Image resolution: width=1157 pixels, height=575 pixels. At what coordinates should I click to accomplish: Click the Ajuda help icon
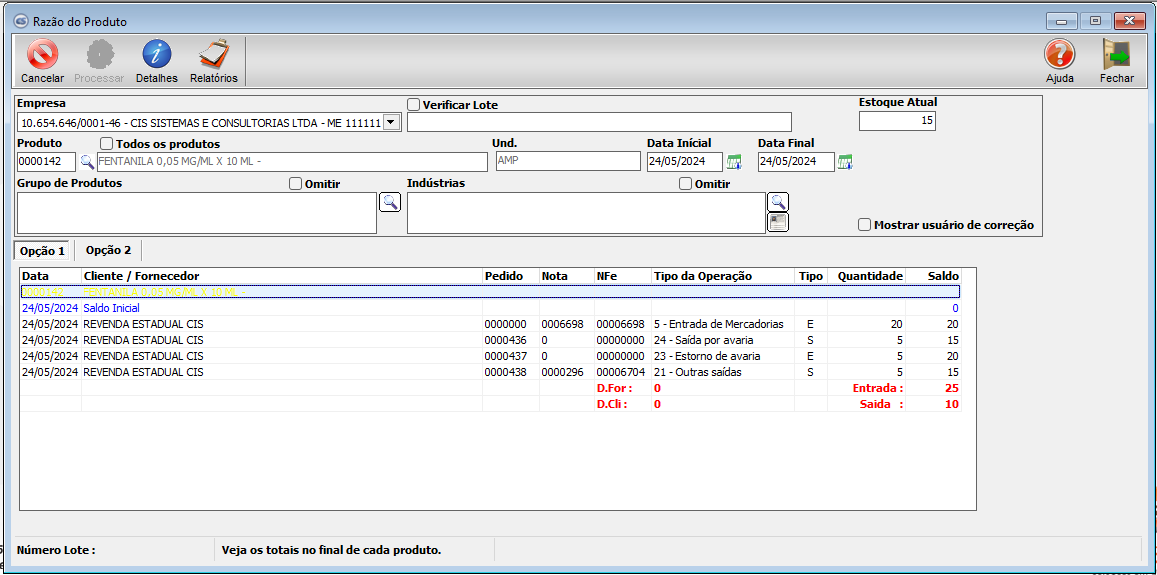click(x=1059, y=55)
